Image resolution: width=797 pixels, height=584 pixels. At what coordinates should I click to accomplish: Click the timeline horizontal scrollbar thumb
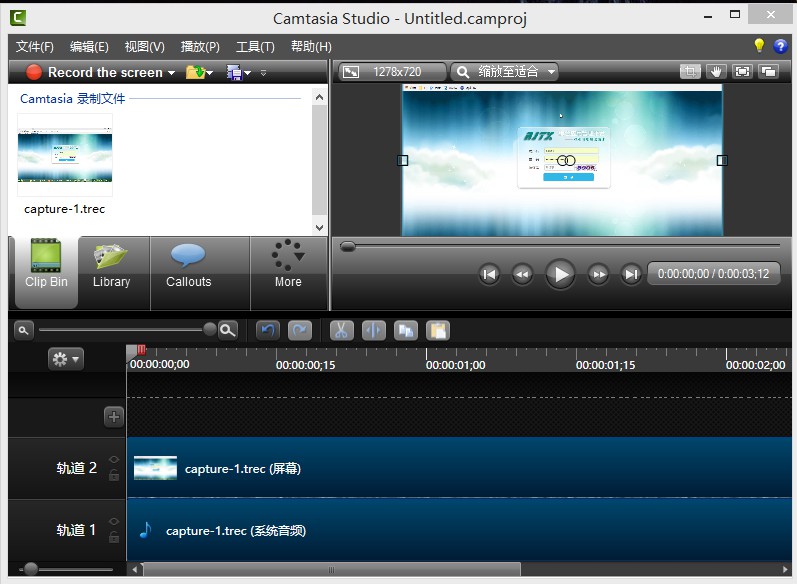coord(332,569)
